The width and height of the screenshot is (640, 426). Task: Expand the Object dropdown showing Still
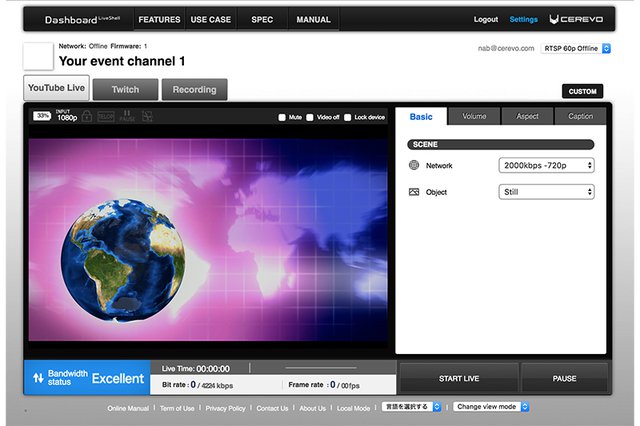[x=546, y=192]
